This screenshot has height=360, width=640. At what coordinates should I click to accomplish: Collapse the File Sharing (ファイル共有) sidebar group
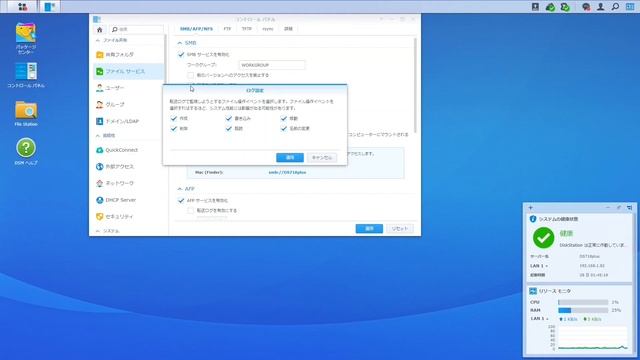(x=98, y=40)
